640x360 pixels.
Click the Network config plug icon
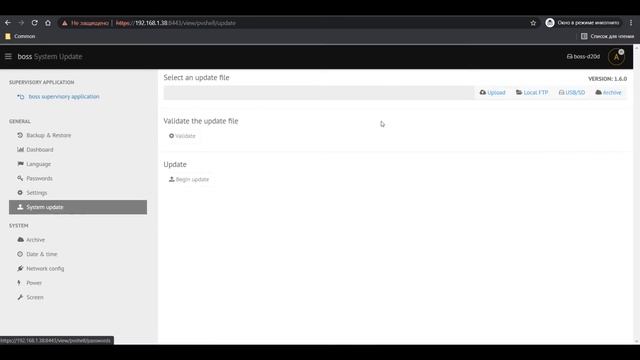tap(20, 268)
